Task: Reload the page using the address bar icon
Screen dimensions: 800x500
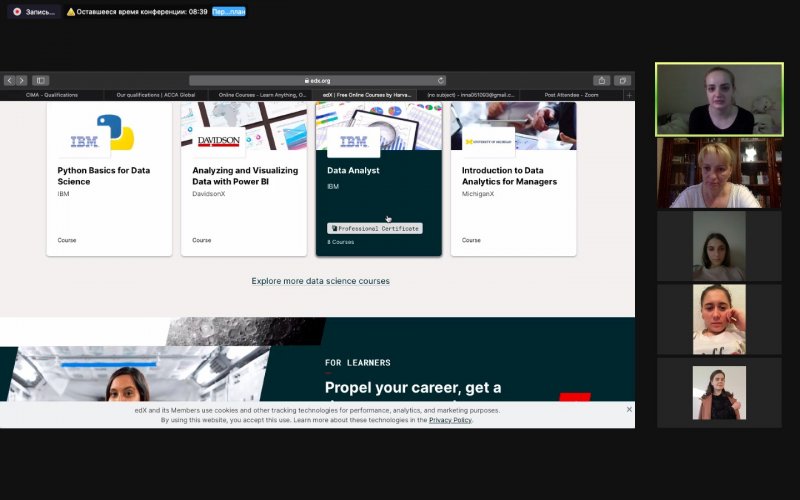Action: coord(441,80)
